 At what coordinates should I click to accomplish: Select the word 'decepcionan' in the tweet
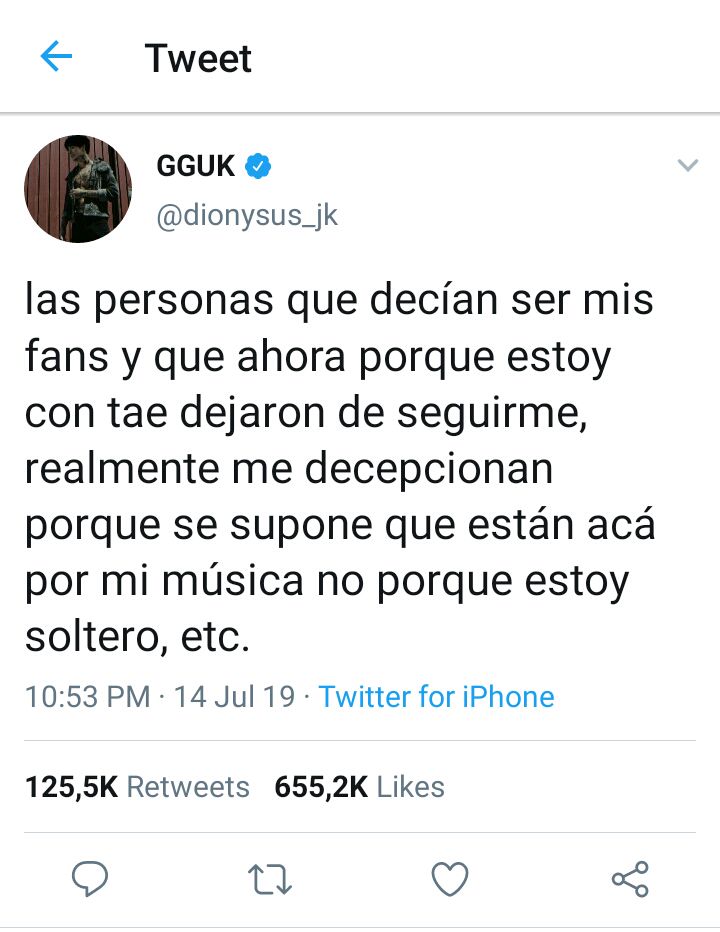(429, 469)
